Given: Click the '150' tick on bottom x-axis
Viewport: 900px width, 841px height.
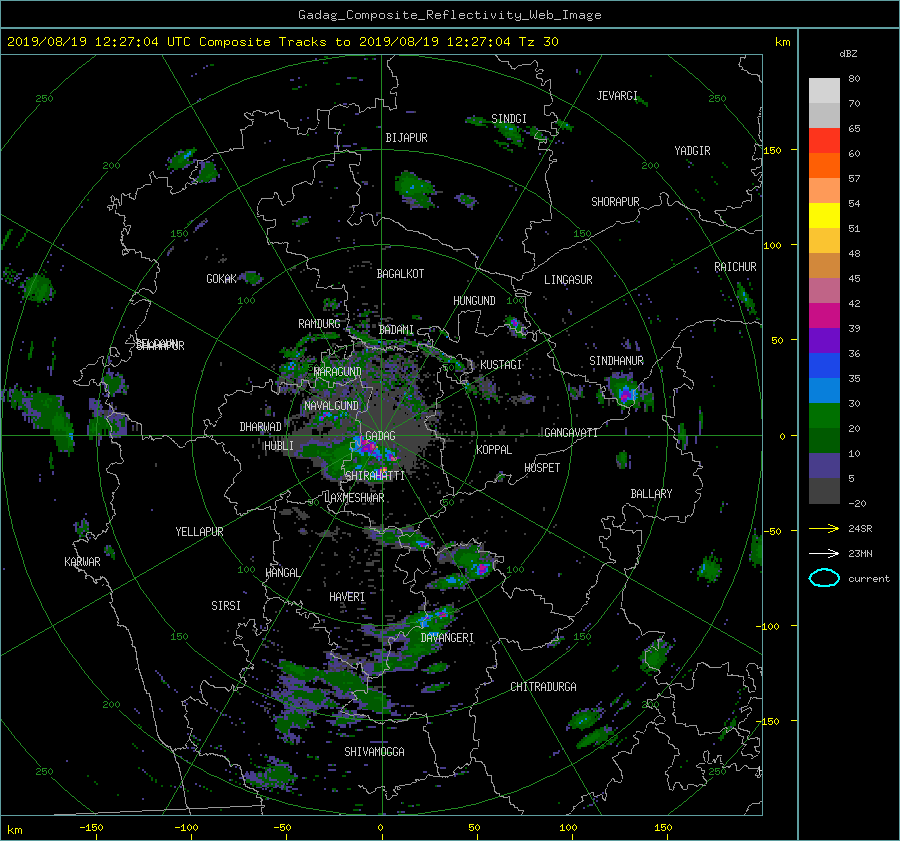Looking at the screenshot, I should (x=663, y=828).
